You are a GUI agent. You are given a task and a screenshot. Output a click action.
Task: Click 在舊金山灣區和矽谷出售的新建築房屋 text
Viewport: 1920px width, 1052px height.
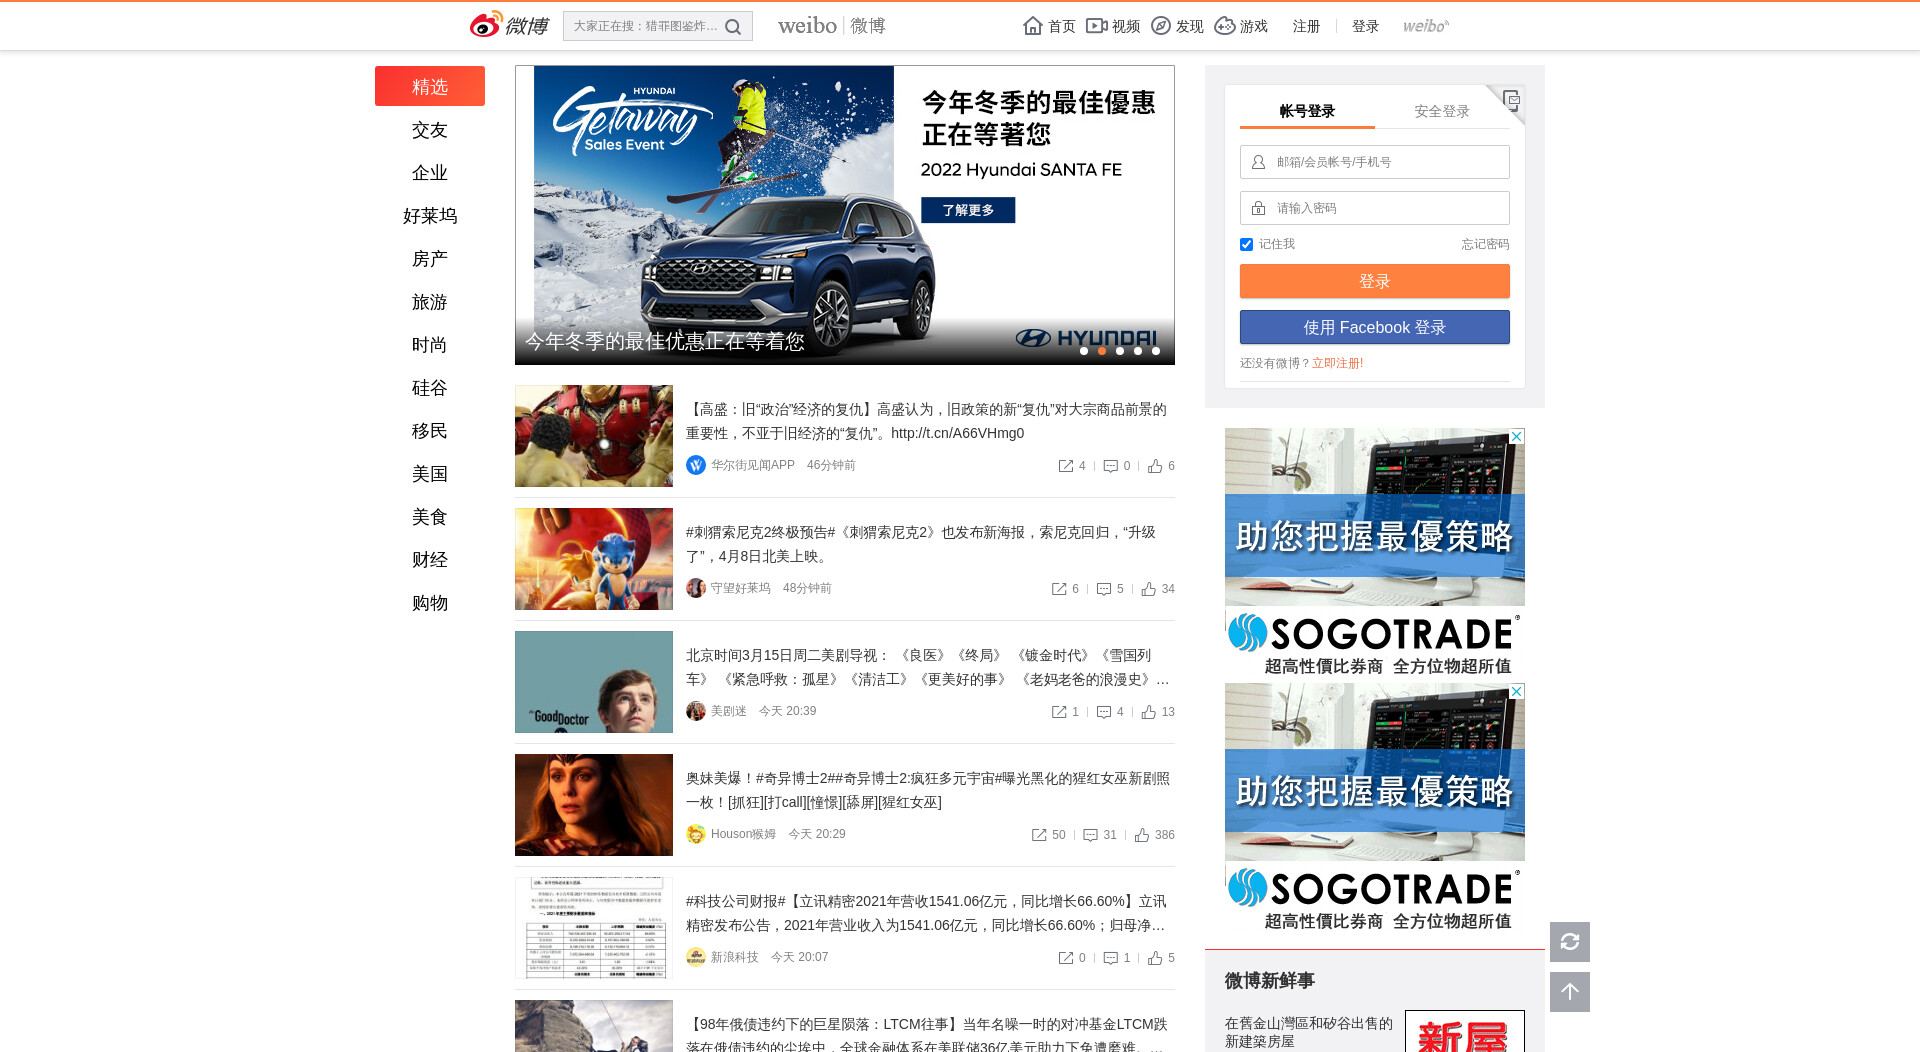point(1308,1032)
